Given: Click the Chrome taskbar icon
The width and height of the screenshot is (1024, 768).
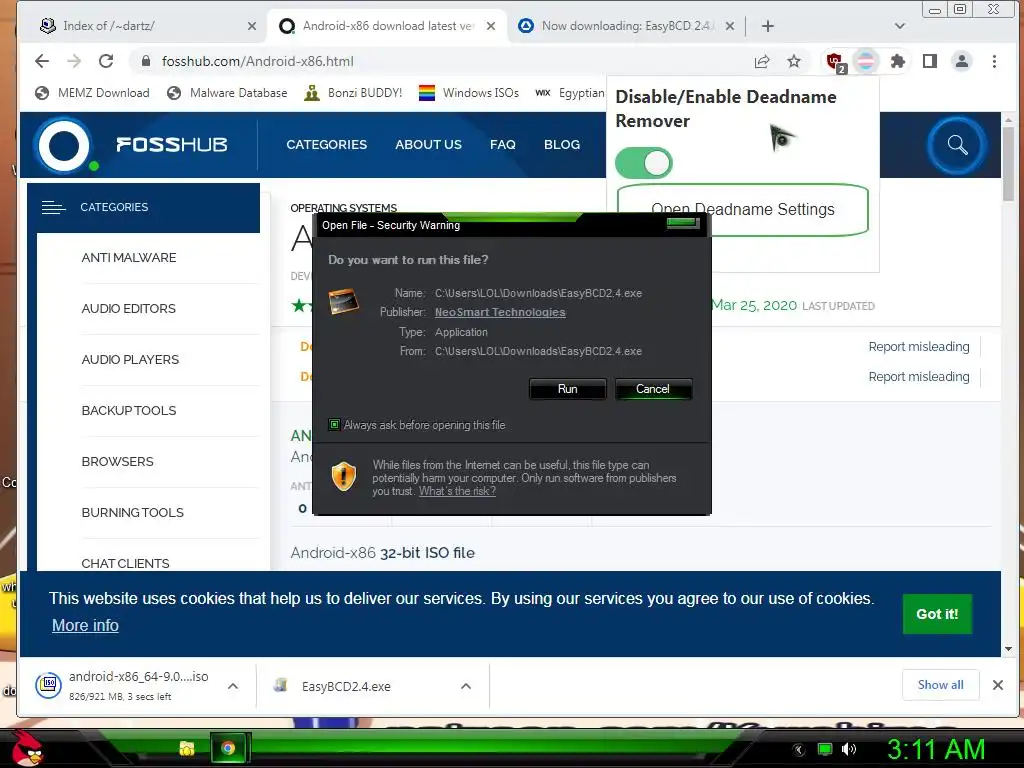Looking at the screenshot, I should pyautogui.click(x=228, y=748).
